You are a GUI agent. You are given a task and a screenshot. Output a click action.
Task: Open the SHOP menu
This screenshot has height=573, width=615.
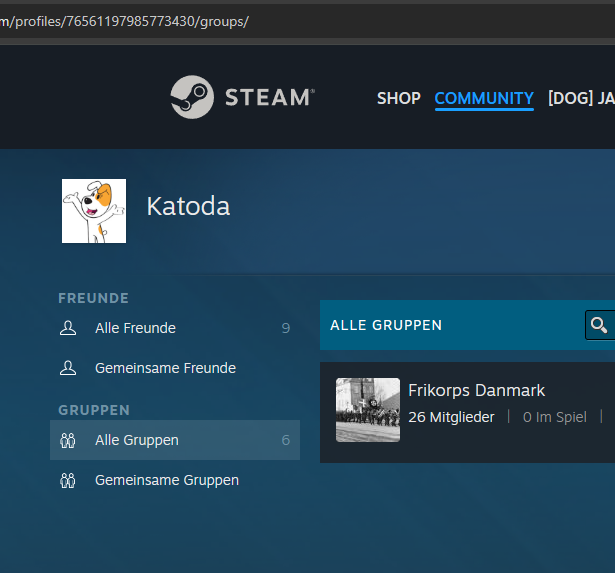tap(398, 98)
